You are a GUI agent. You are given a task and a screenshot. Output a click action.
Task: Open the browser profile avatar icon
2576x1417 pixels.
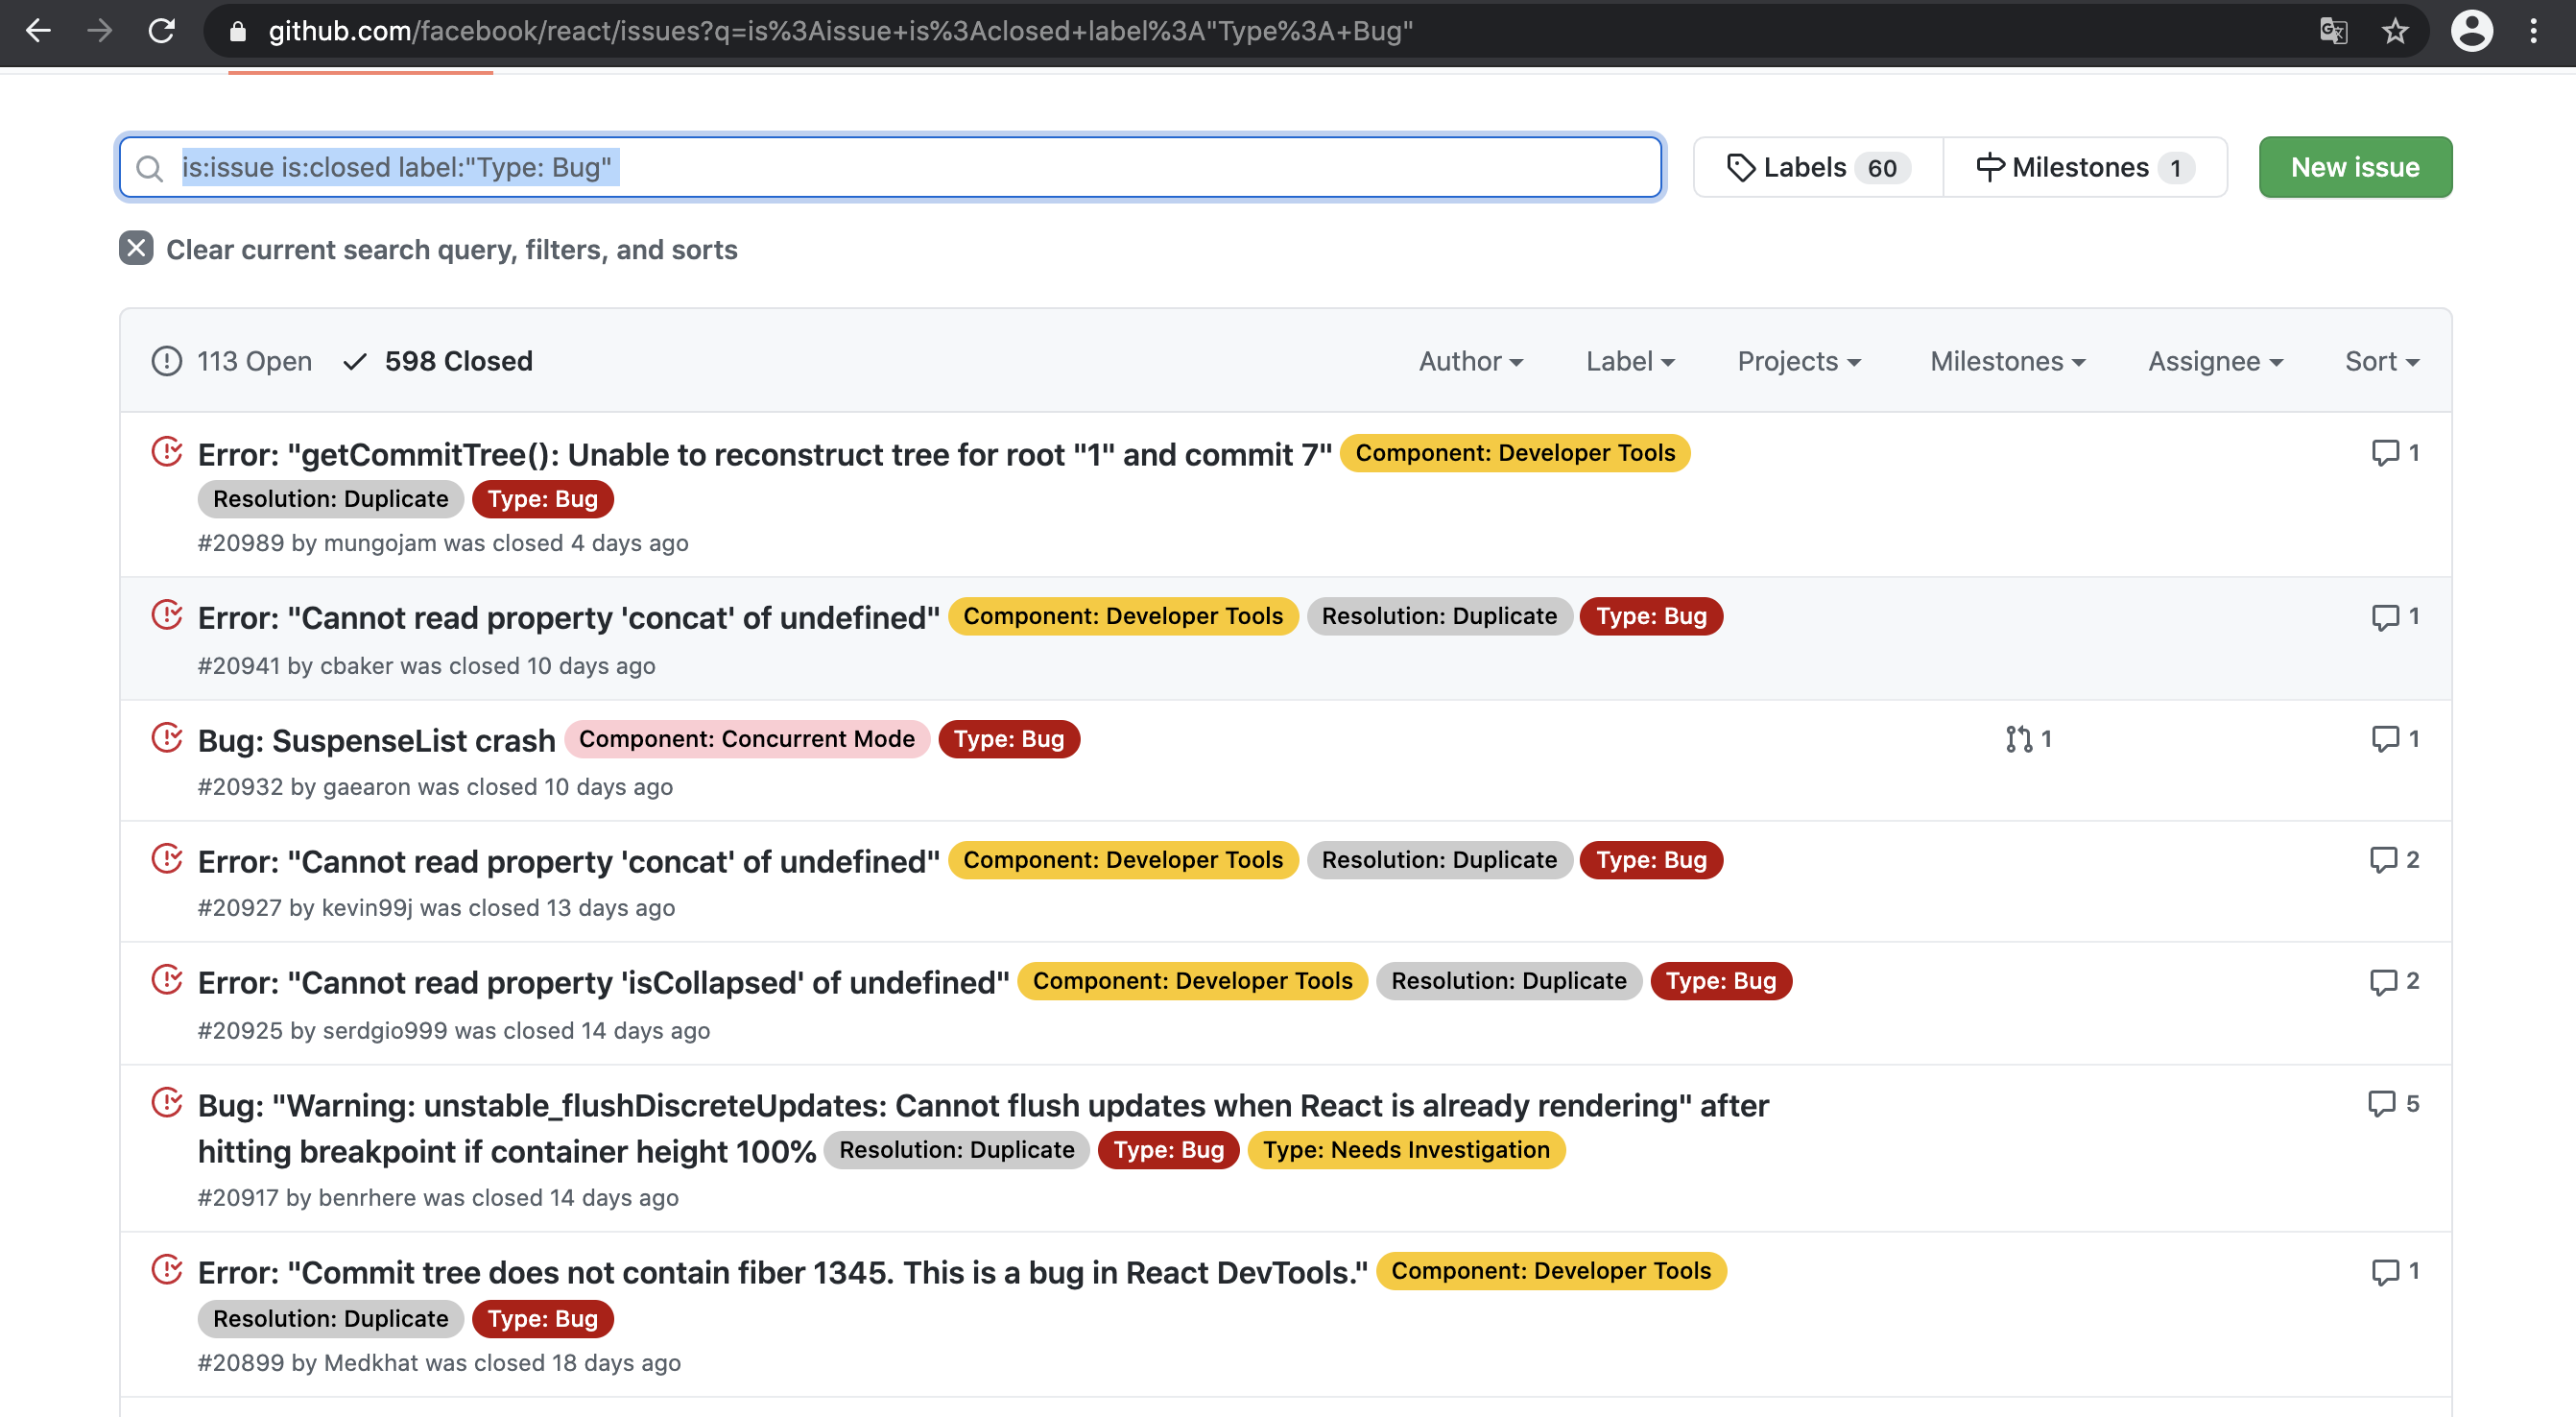pos(2471,31)
